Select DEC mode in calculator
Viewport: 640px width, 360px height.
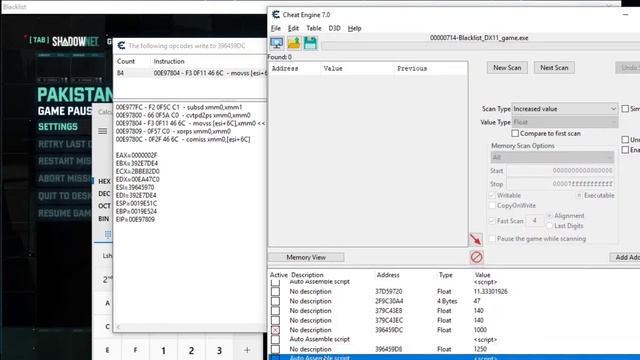pos(104,193)
